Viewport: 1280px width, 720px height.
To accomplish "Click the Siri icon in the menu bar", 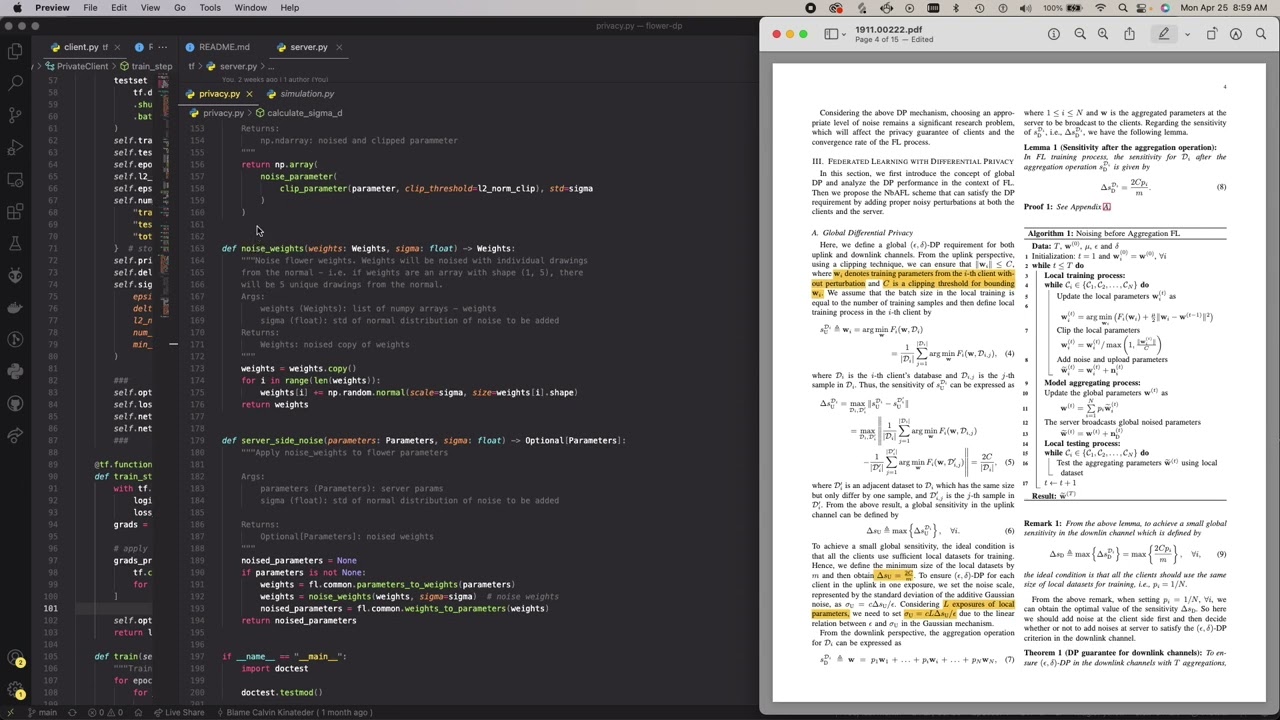I will (x=1165, y=8).
